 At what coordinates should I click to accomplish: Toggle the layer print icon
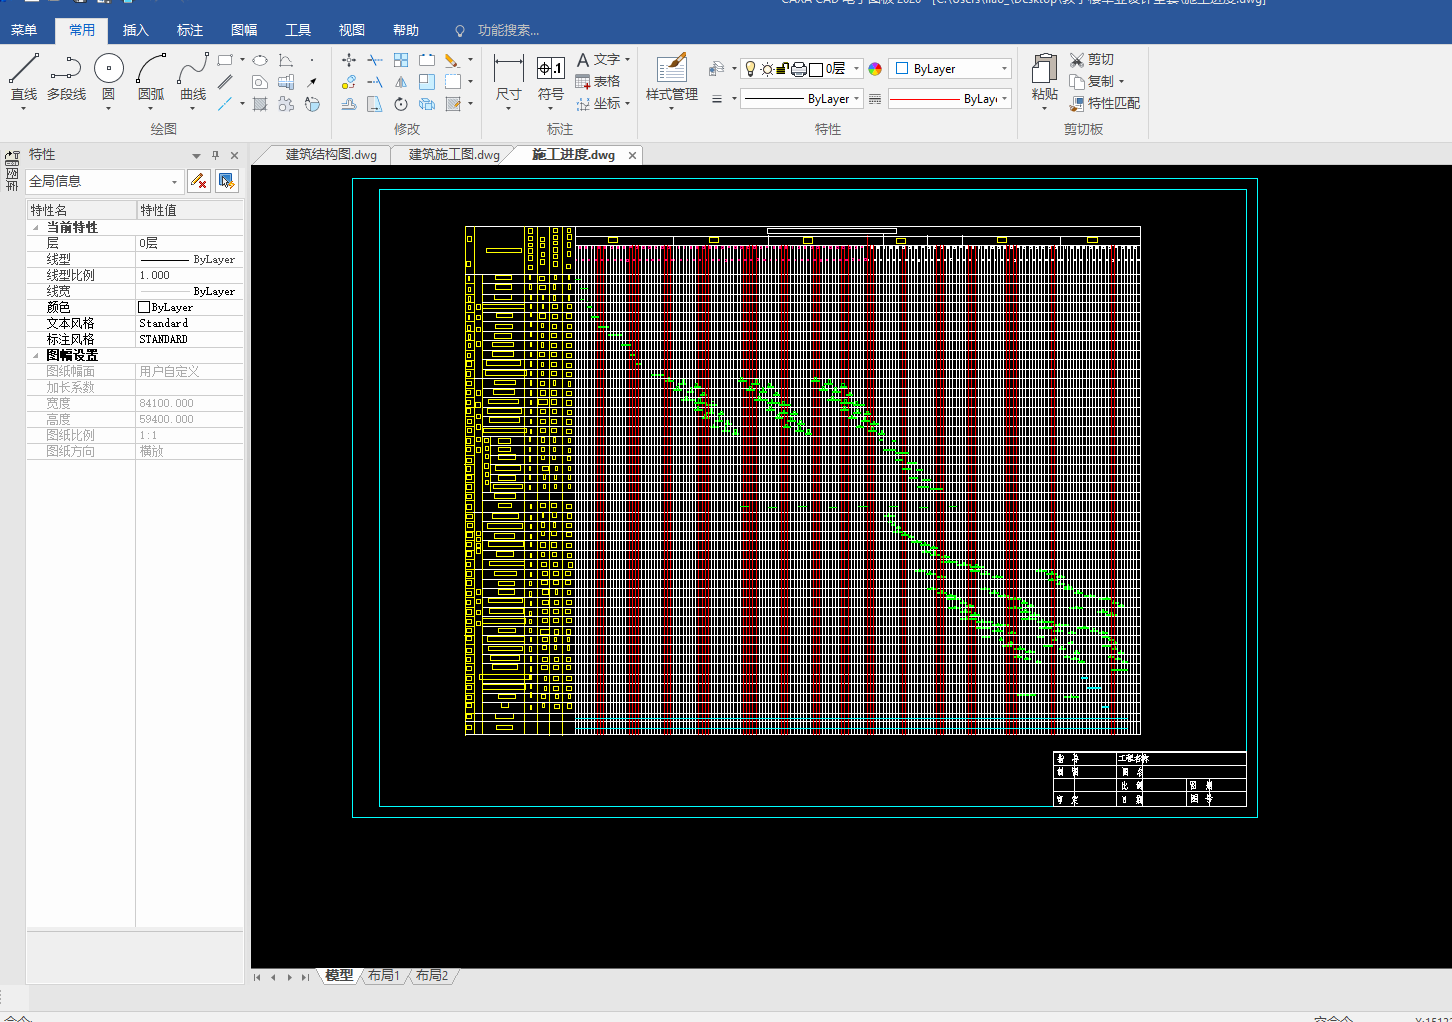point(798,69)
